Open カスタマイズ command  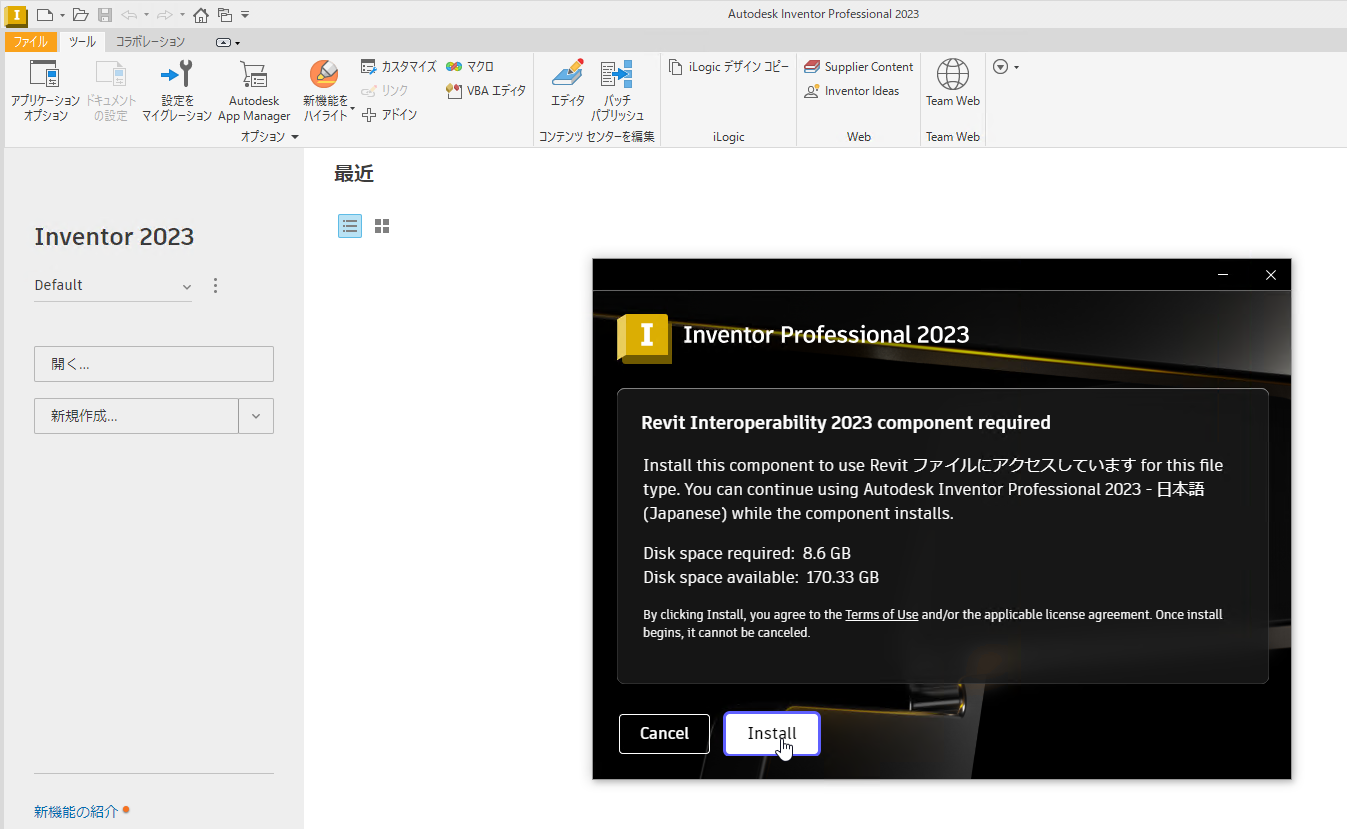coord(399,67)
